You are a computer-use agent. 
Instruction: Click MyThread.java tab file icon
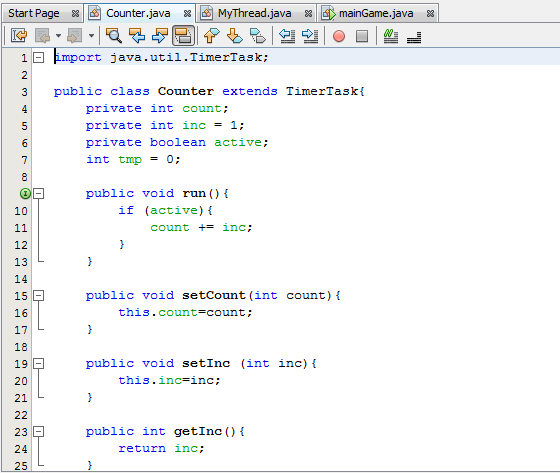point(206,14)
